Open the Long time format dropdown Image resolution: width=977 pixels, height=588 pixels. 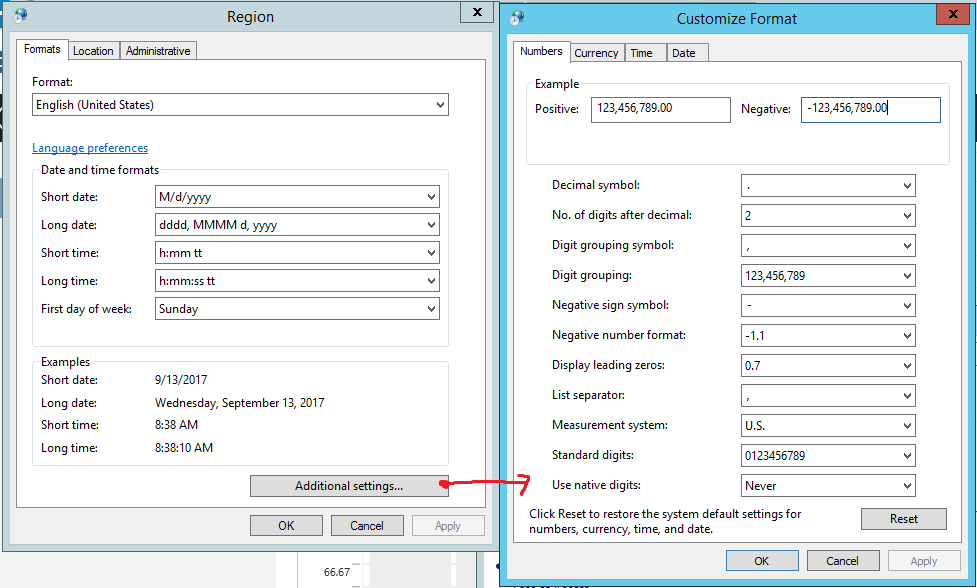point(297,281)
